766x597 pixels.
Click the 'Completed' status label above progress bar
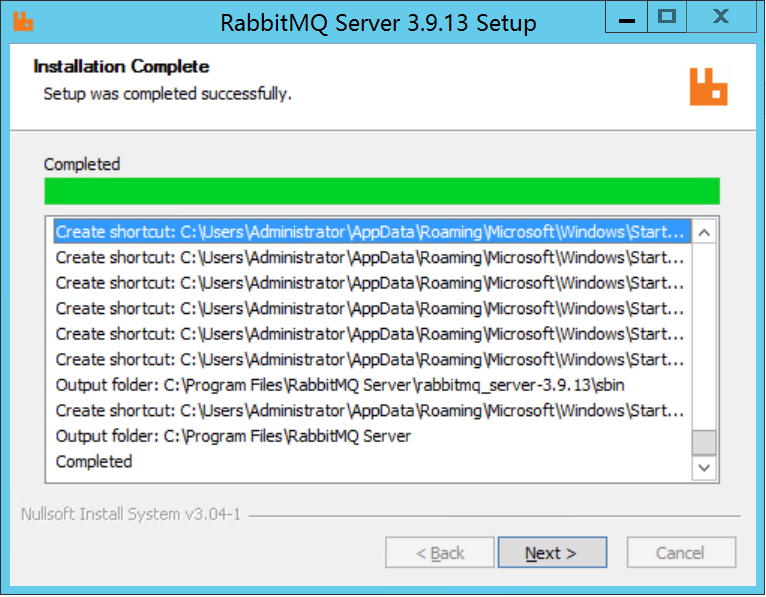pyautogui.click(x=82, y=164)
